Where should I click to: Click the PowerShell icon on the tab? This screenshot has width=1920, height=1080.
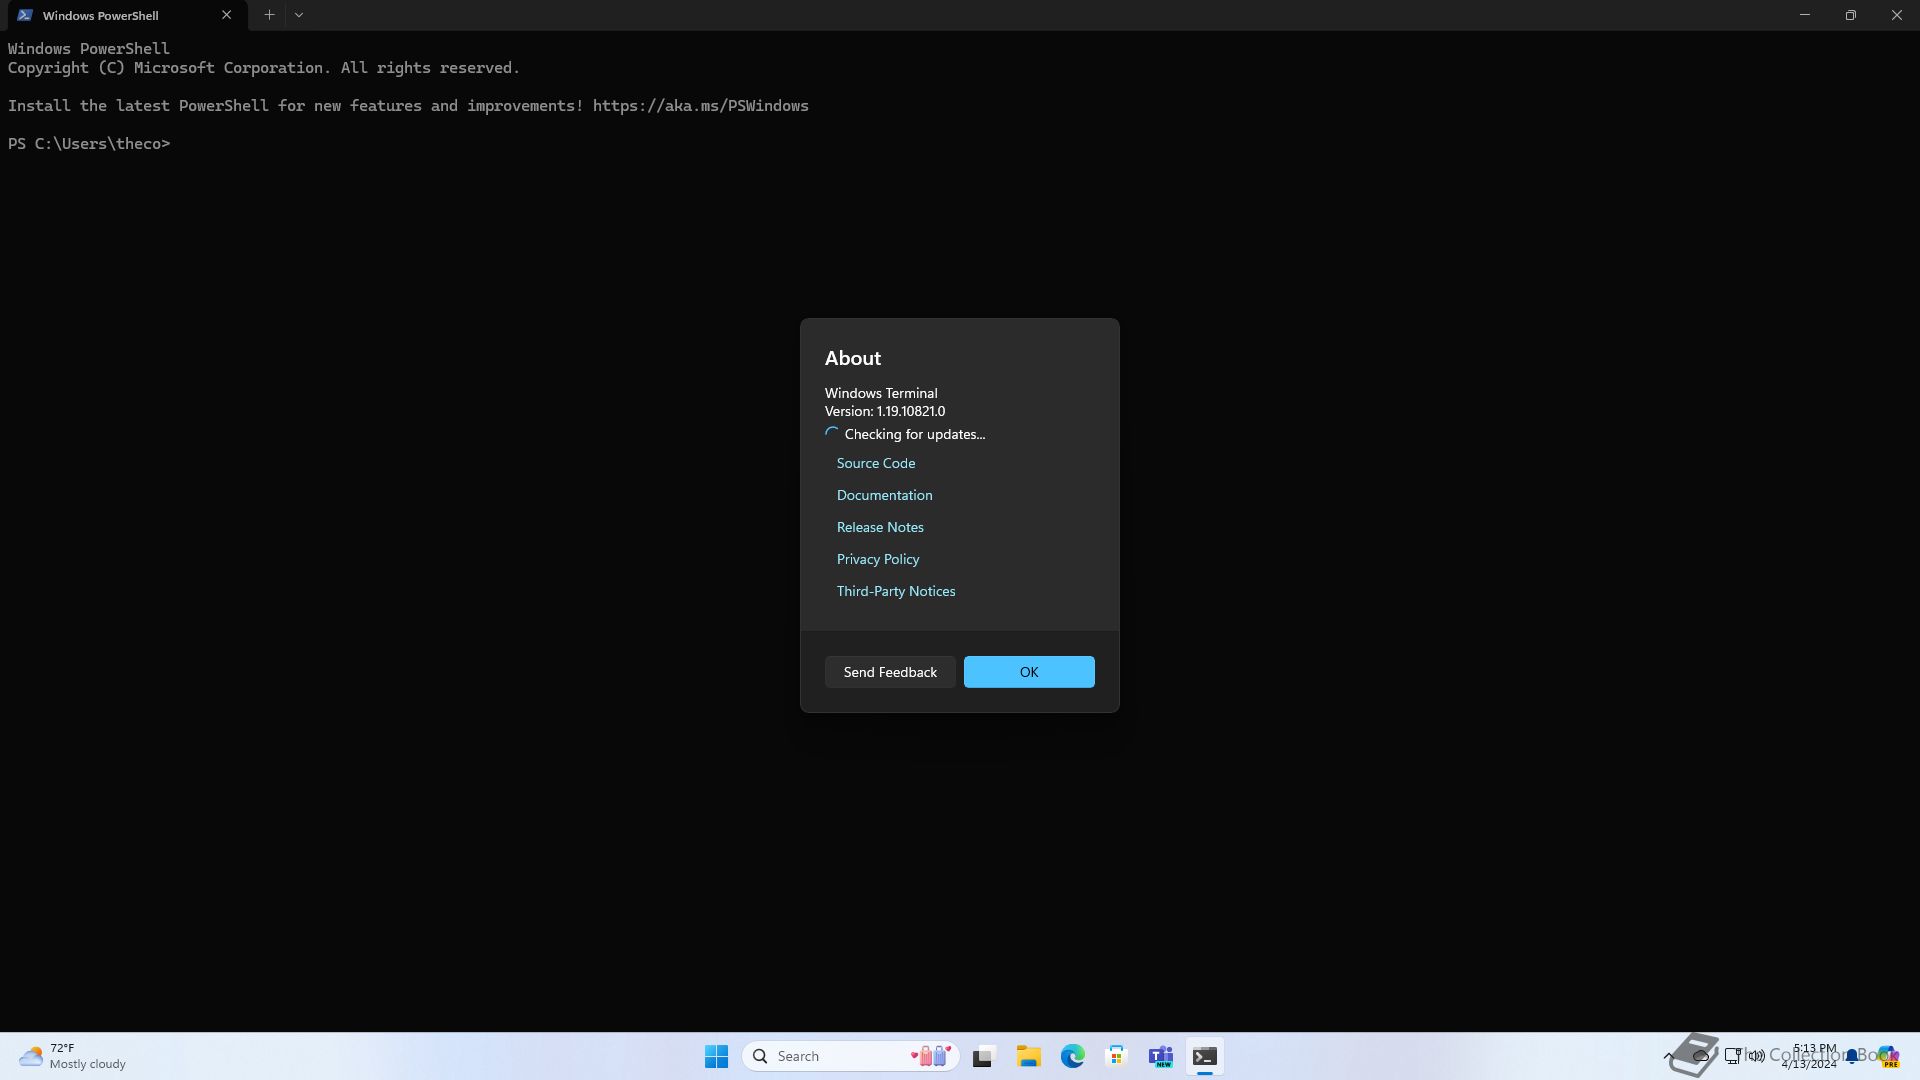25,15
